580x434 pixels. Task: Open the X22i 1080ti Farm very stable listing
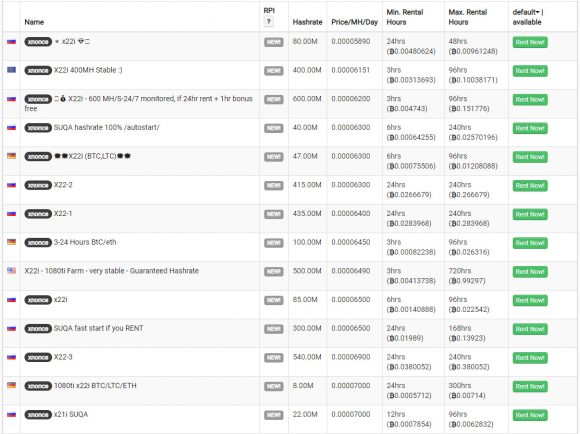(111, 271)
